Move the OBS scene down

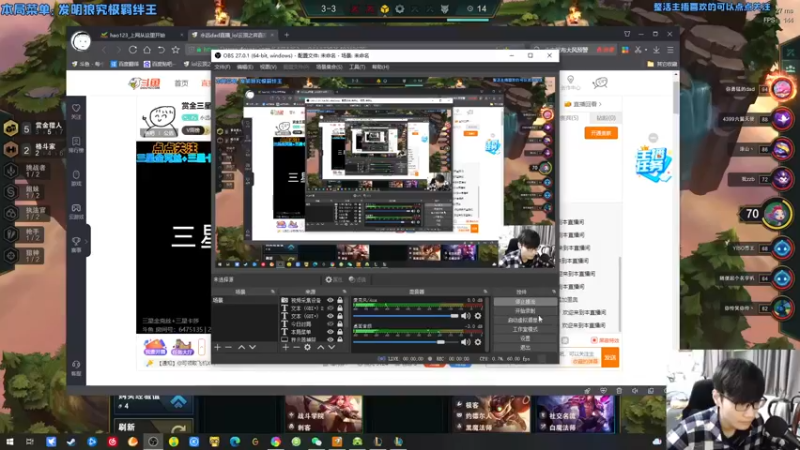[252, 347]
